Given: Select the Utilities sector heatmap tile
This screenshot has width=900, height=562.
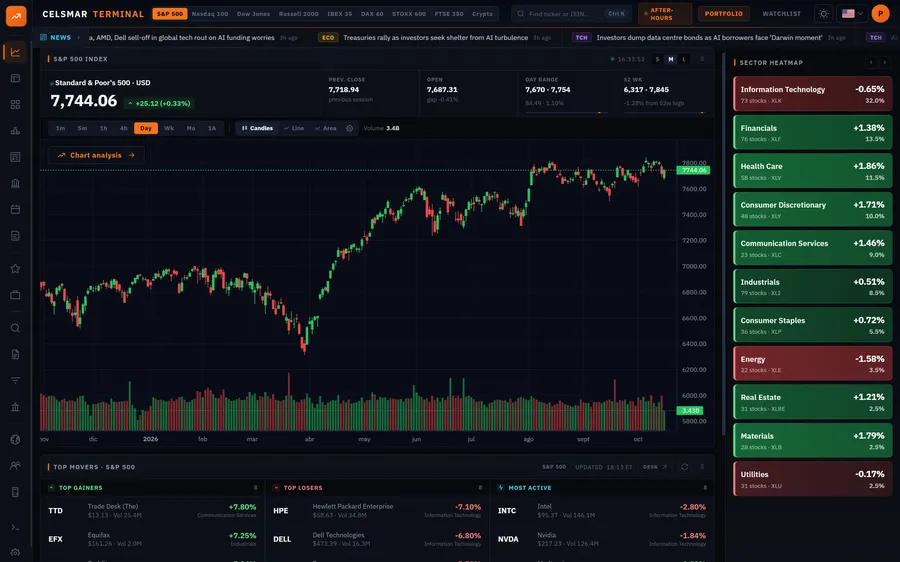Looking at the screenshot, I should coord(813,479).
